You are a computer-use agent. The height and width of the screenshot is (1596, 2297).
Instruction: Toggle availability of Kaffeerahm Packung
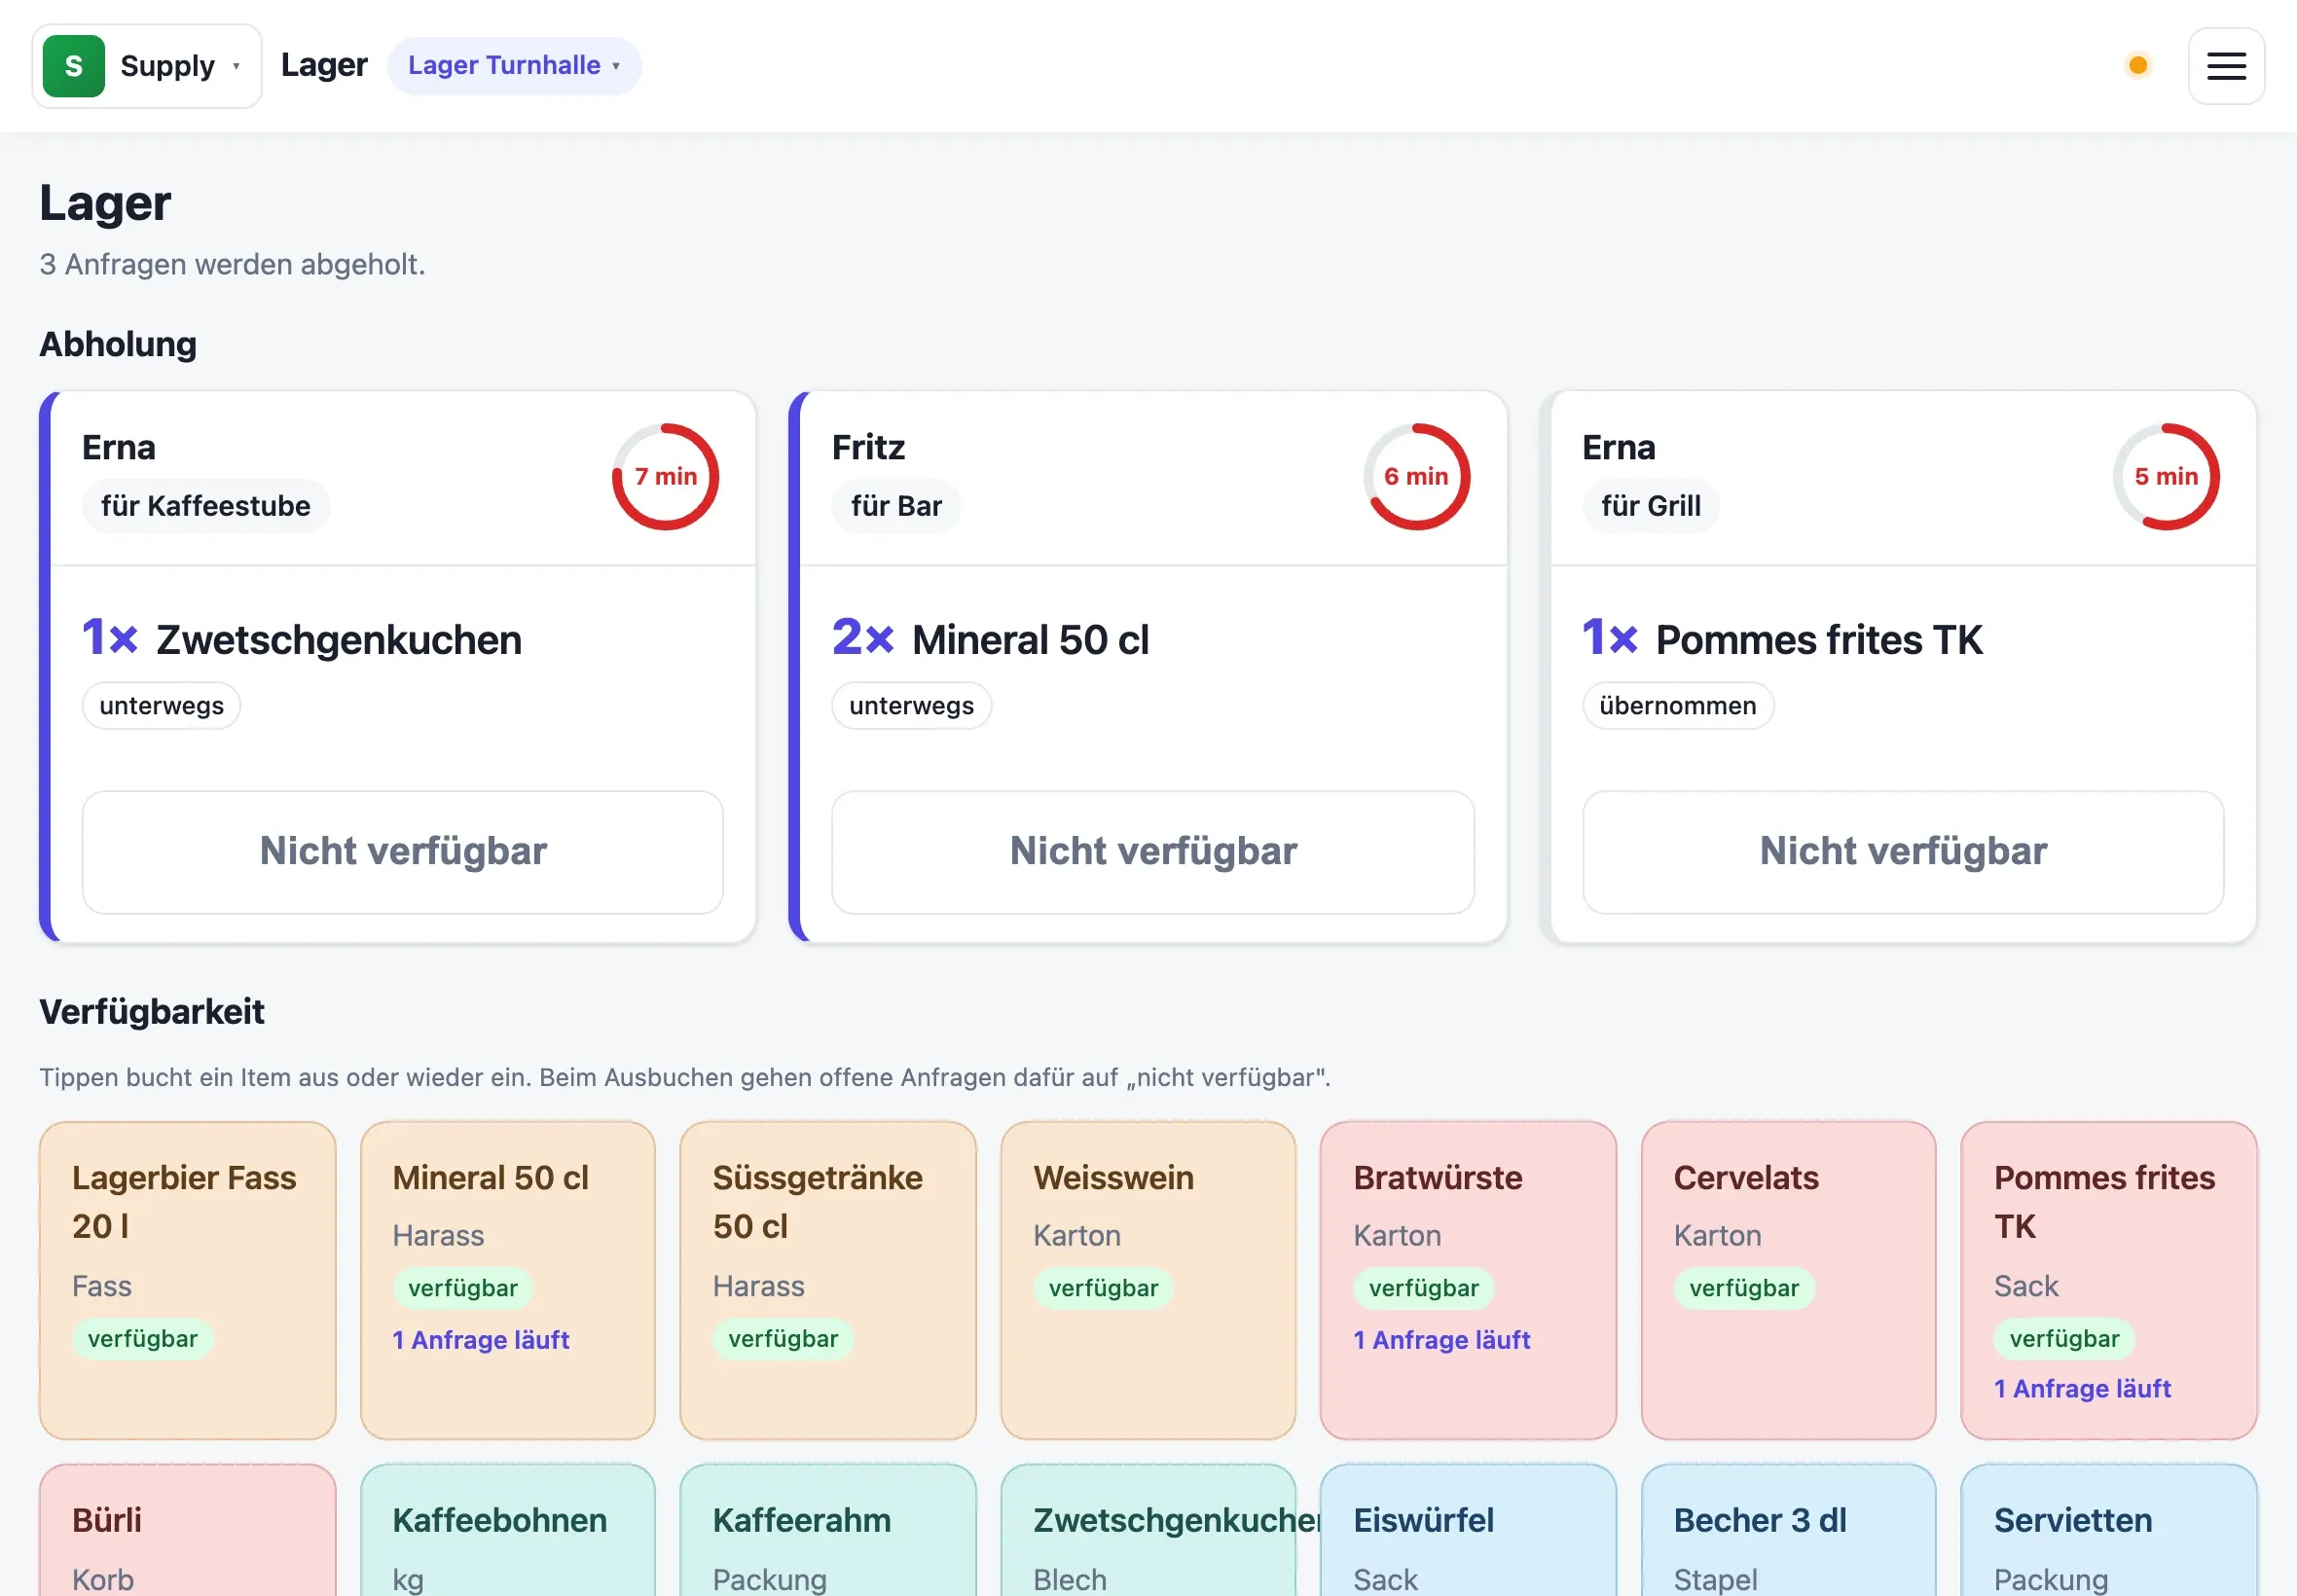pos(828,1532)
